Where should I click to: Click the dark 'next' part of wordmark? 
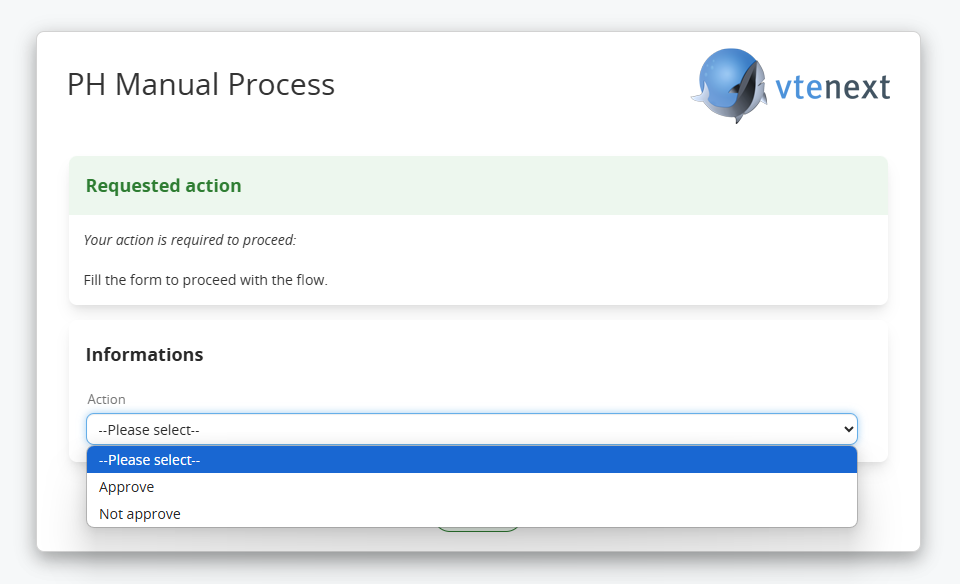tap(857, 87)
